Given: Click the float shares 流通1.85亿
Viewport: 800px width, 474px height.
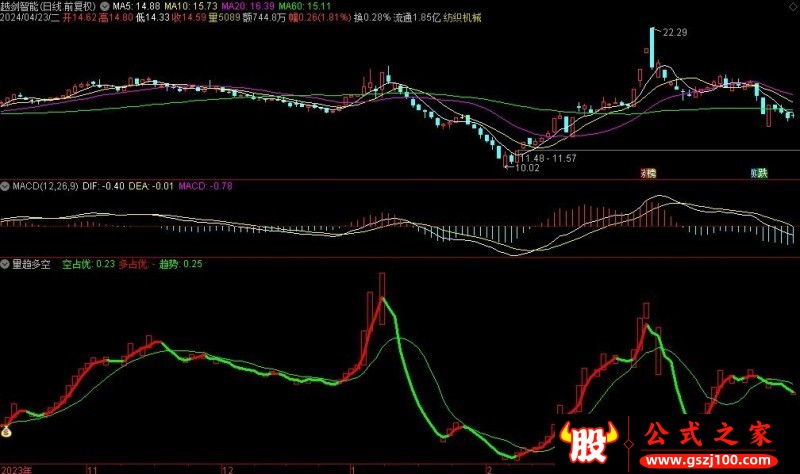Looking at the screenshot, I should pyautogui.click(x=417, y=18).
